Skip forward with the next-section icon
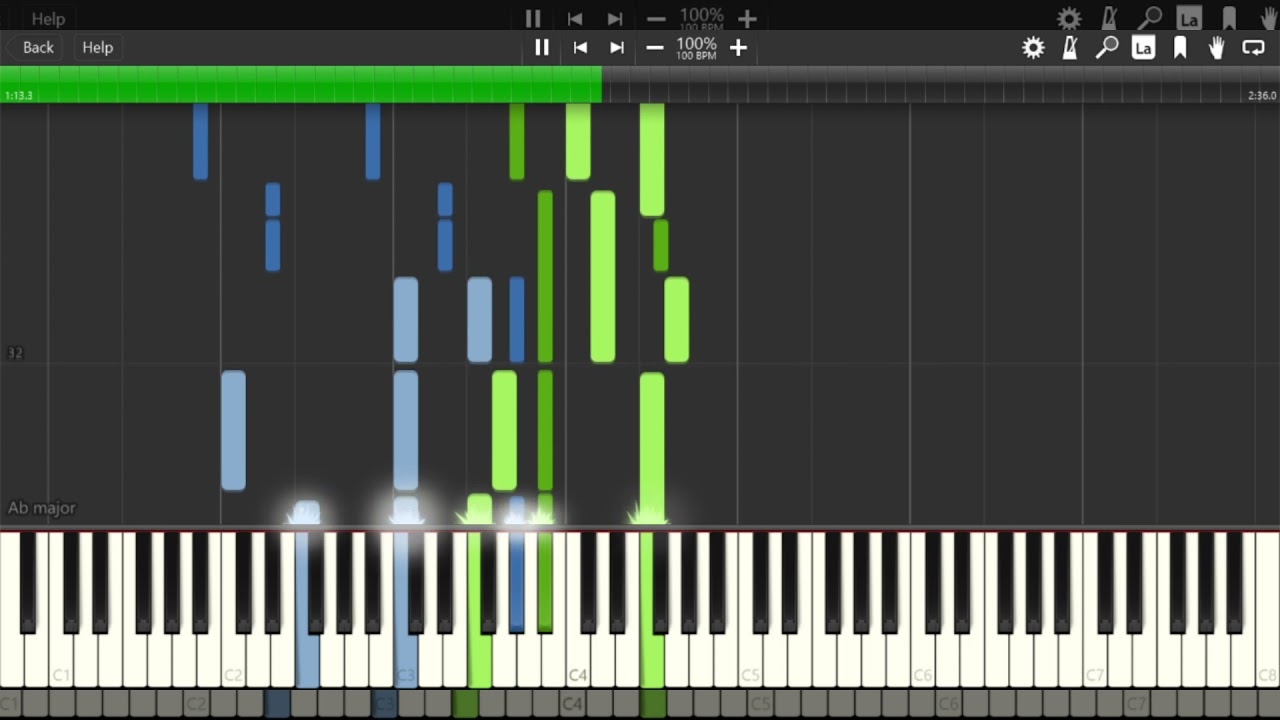The image size is (1280, 720). click(617, 47)
